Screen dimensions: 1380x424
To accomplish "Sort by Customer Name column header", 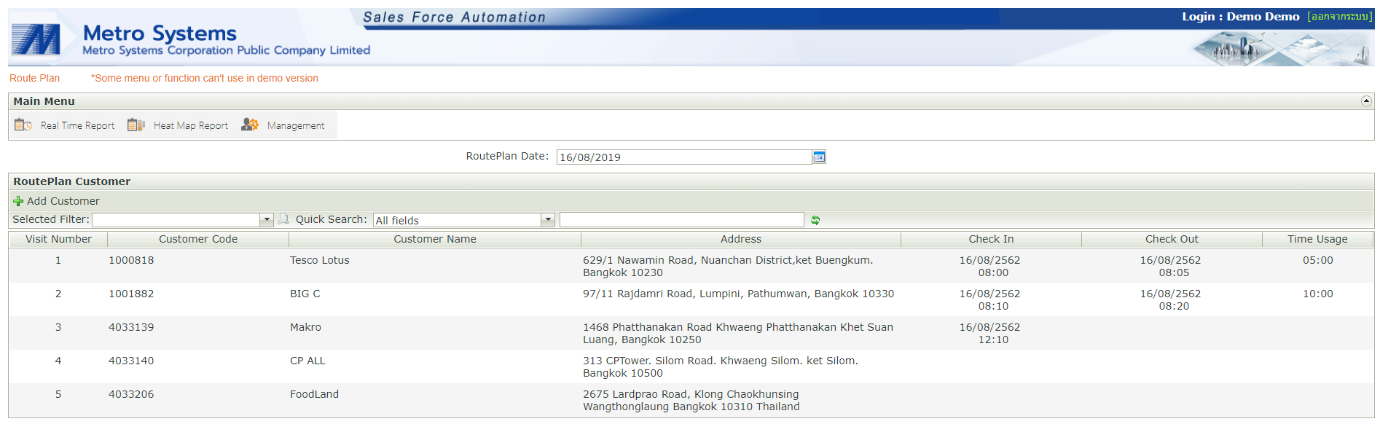I will (x=435, y=239).
